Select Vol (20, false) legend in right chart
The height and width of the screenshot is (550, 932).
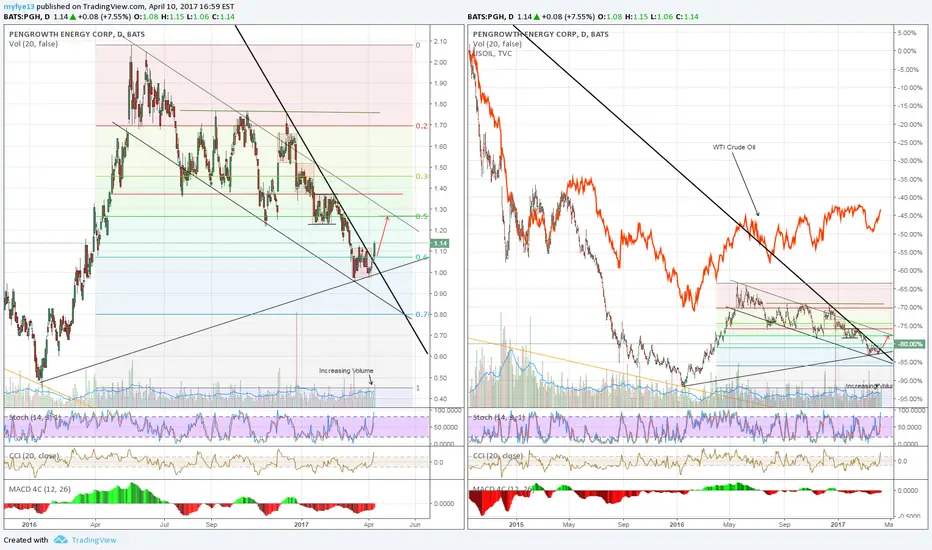(x=498, y=44)
